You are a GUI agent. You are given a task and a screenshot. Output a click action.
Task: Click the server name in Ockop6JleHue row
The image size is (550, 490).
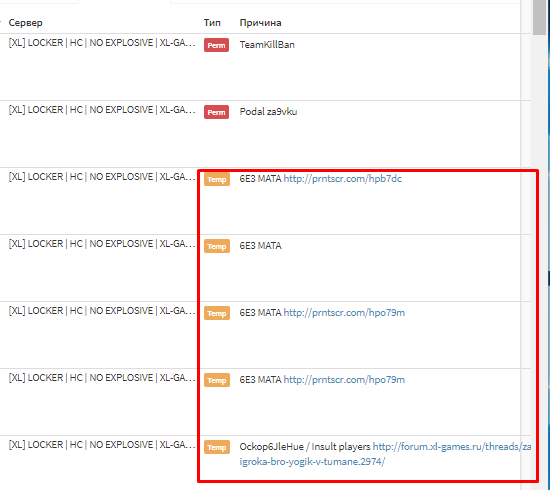[x=102, y=445]
